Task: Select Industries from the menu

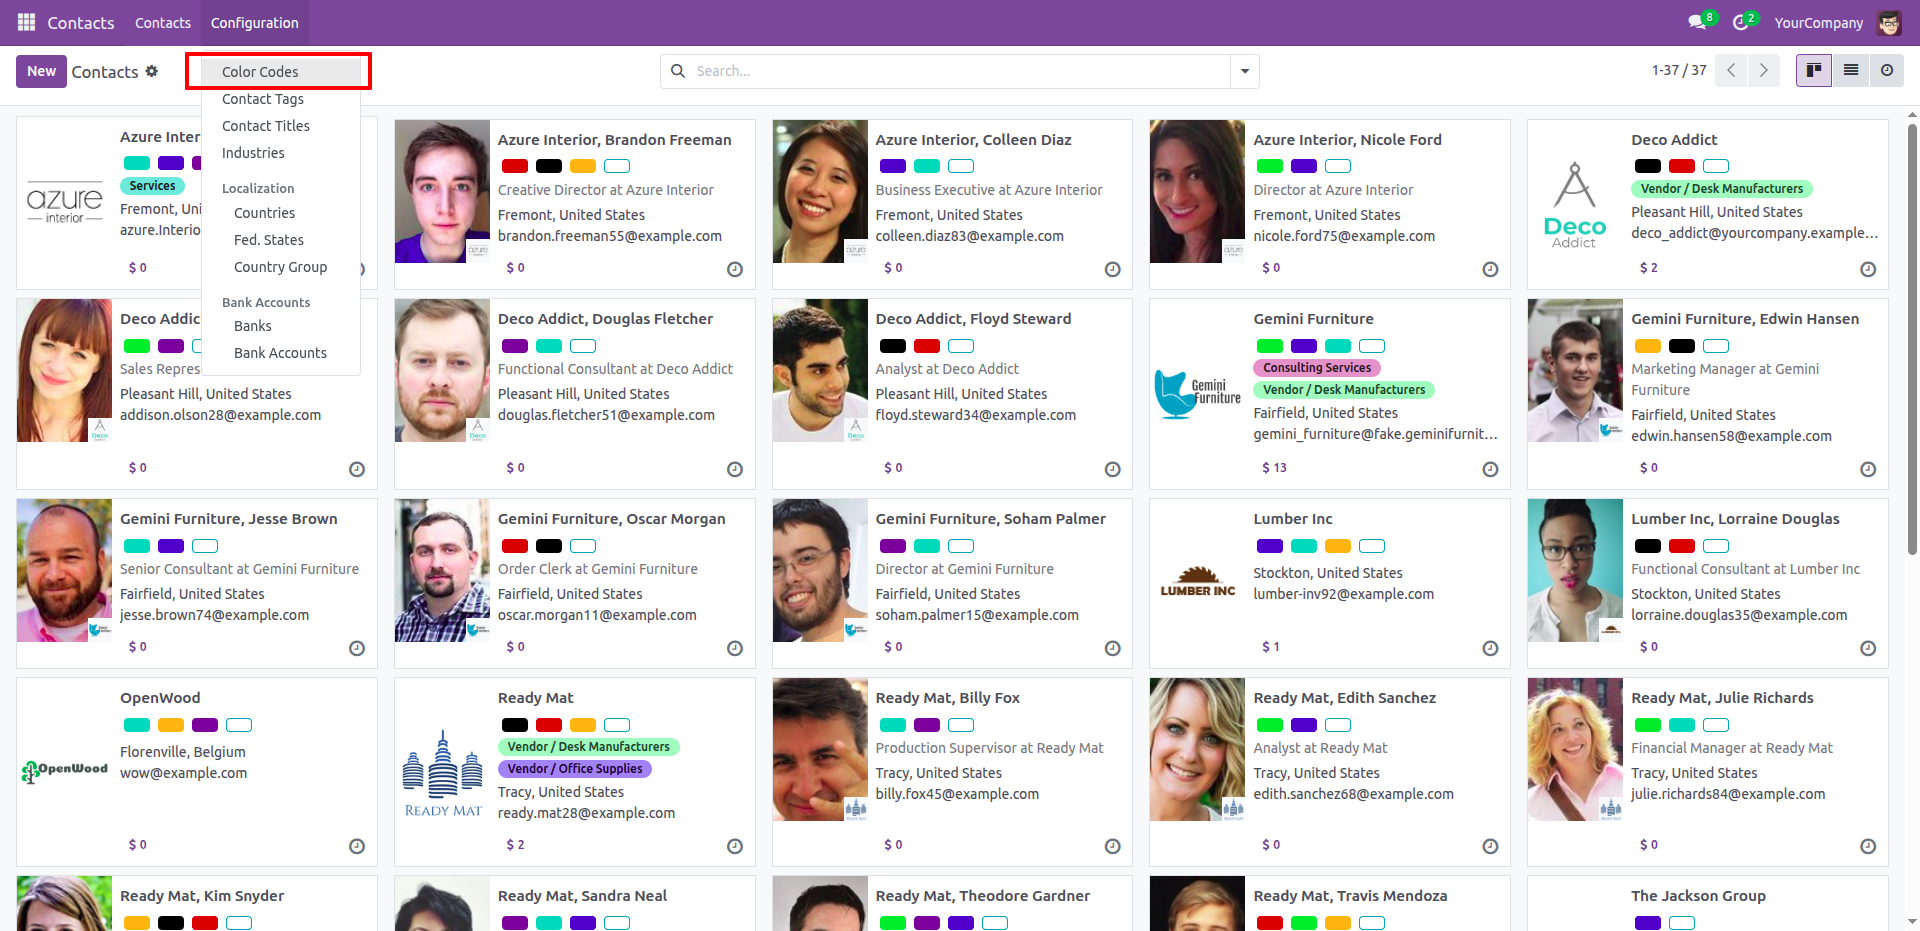Action: tap(281, 153)
